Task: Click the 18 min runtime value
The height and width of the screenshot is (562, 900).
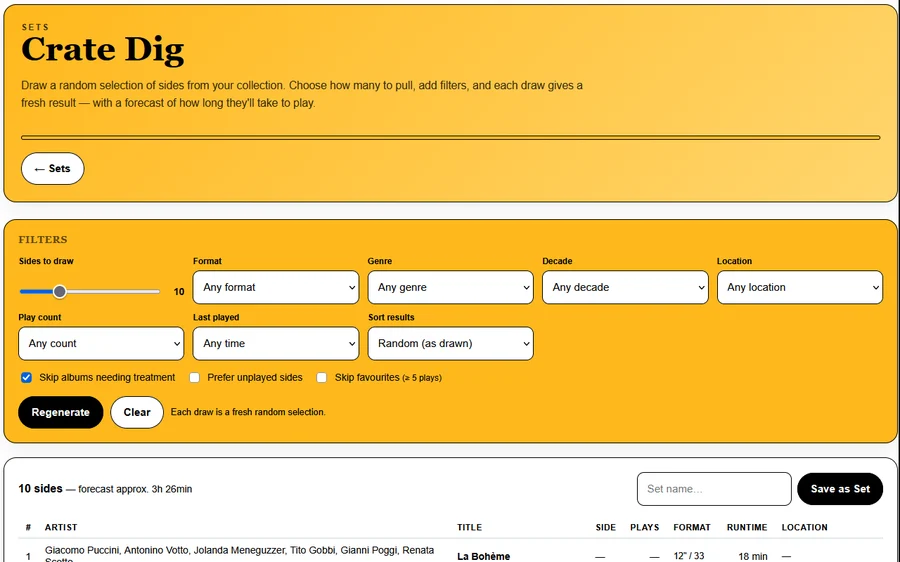Action: pos(752,556)
